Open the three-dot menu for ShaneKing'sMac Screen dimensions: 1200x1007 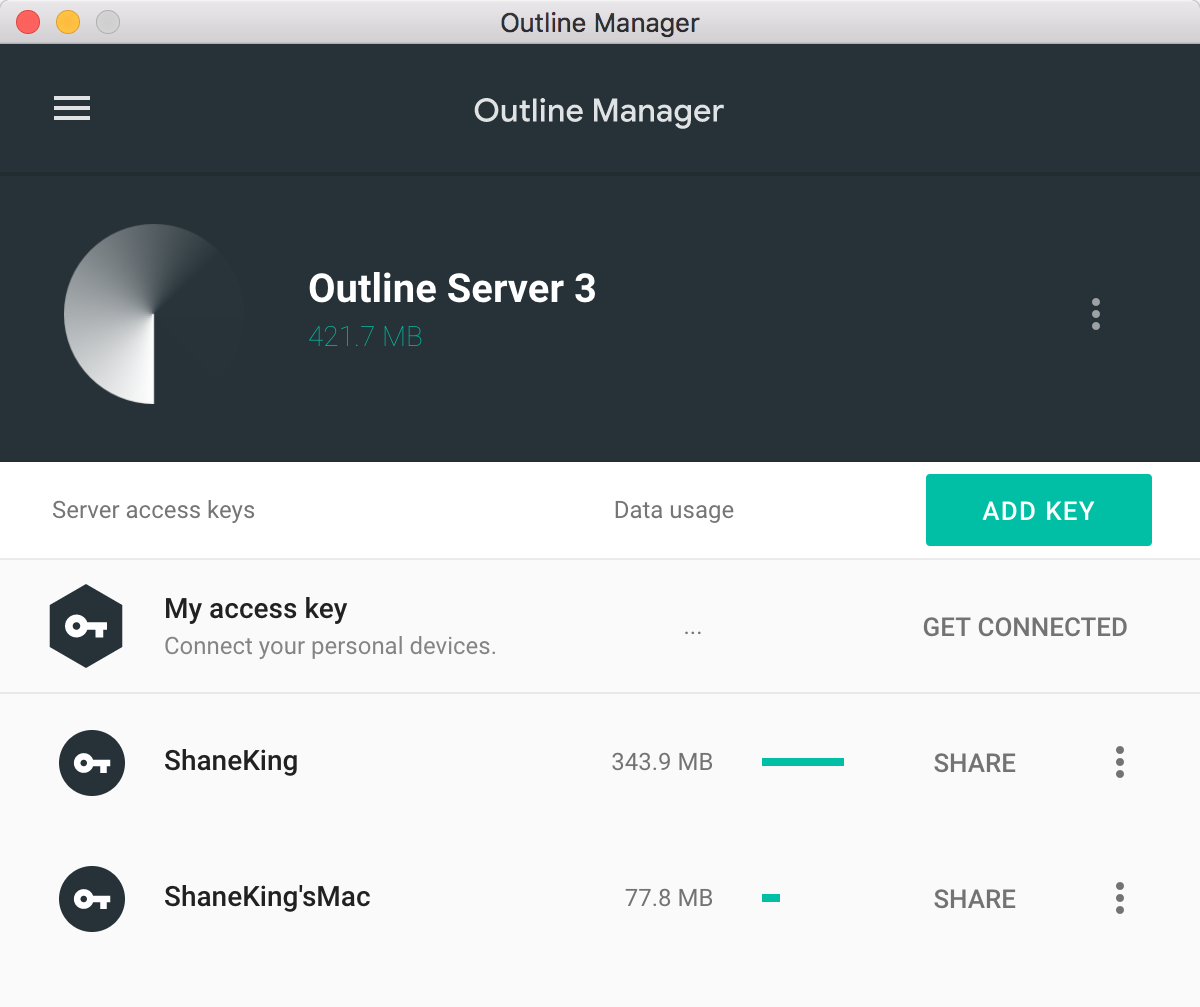coord(1120,898)
